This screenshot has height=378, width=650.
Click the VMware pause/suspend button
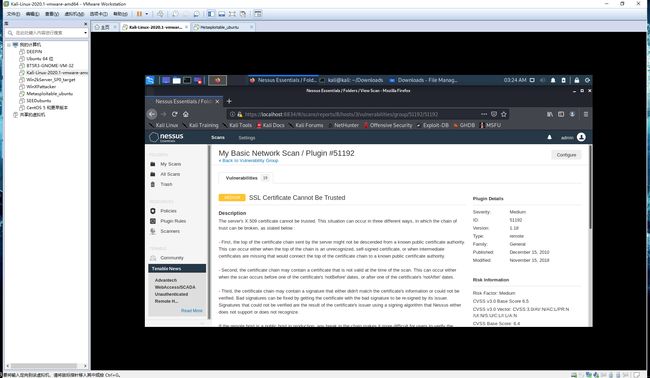click(139, 14)
